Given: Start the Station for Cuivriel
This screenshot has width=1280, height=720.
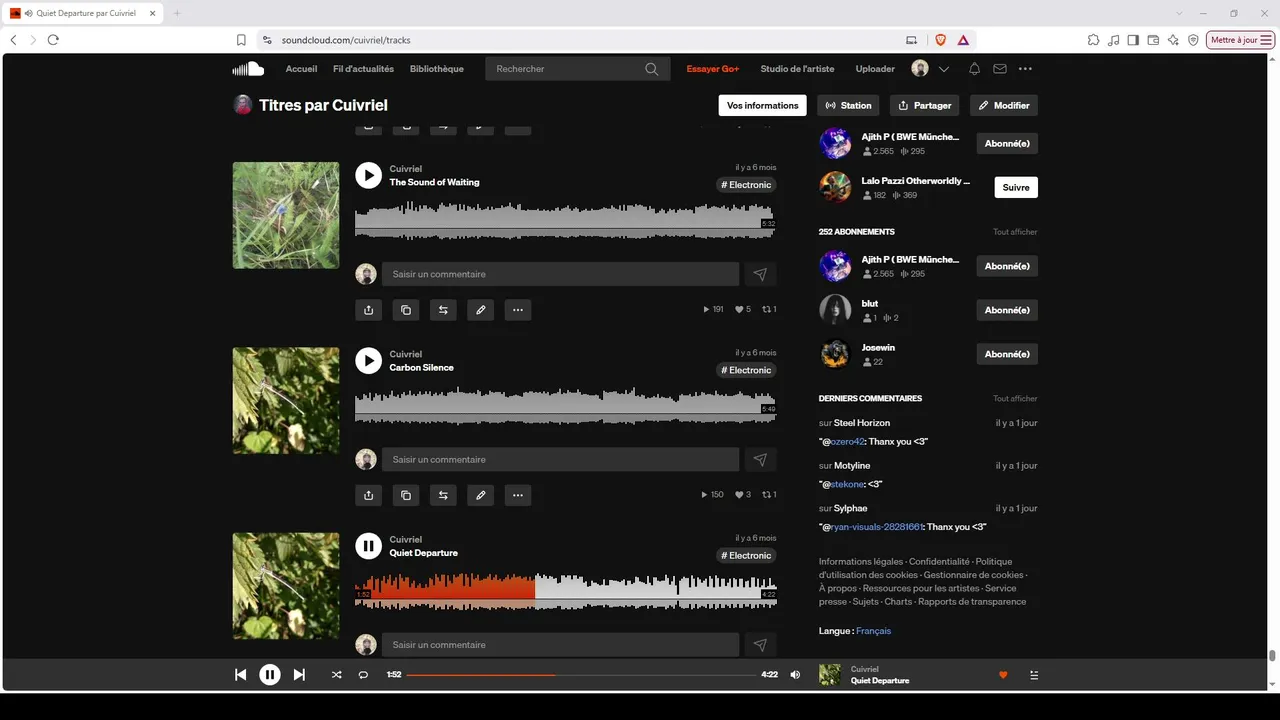Looking at the screenshot, I should (849, 105).
